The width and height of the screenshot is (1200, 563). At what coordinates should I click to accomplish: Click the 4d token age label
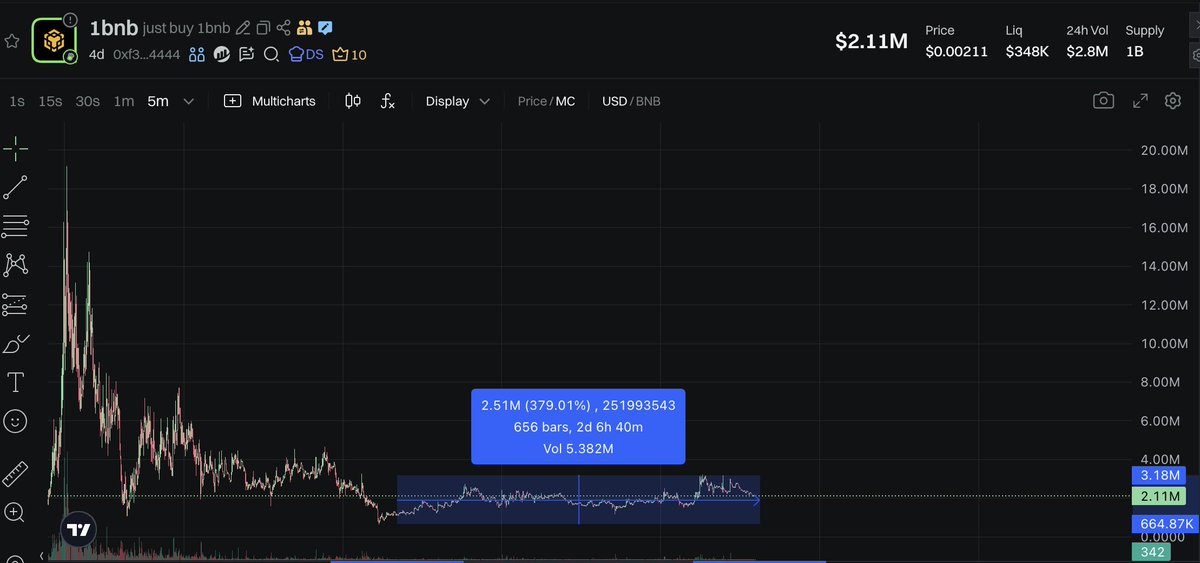97,54
